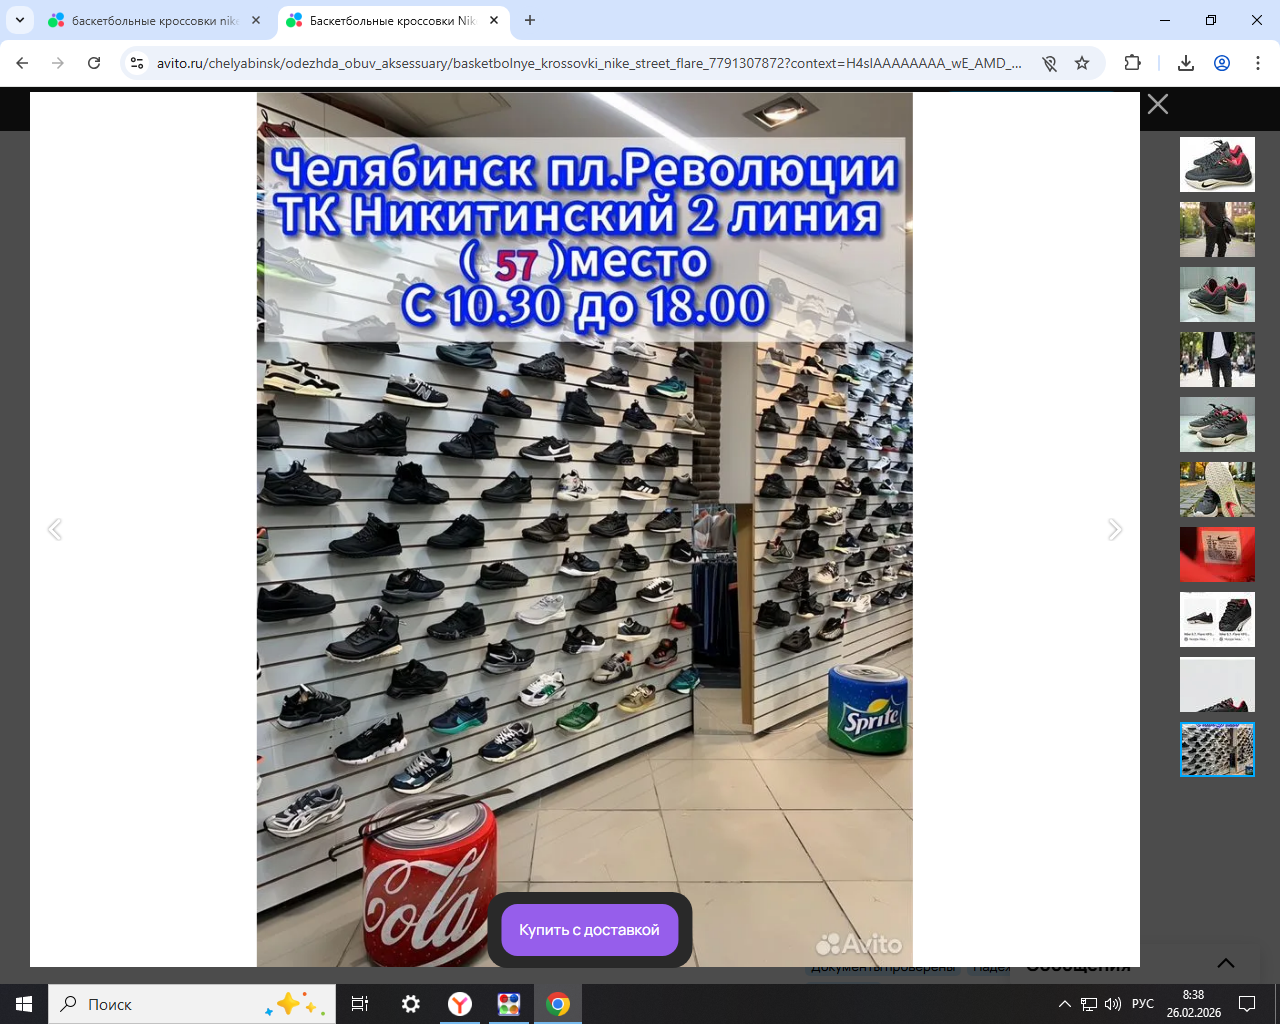Show the previous photo in the gallery
Screen dimensions: 1280x1024
click(x=55, y=529)
